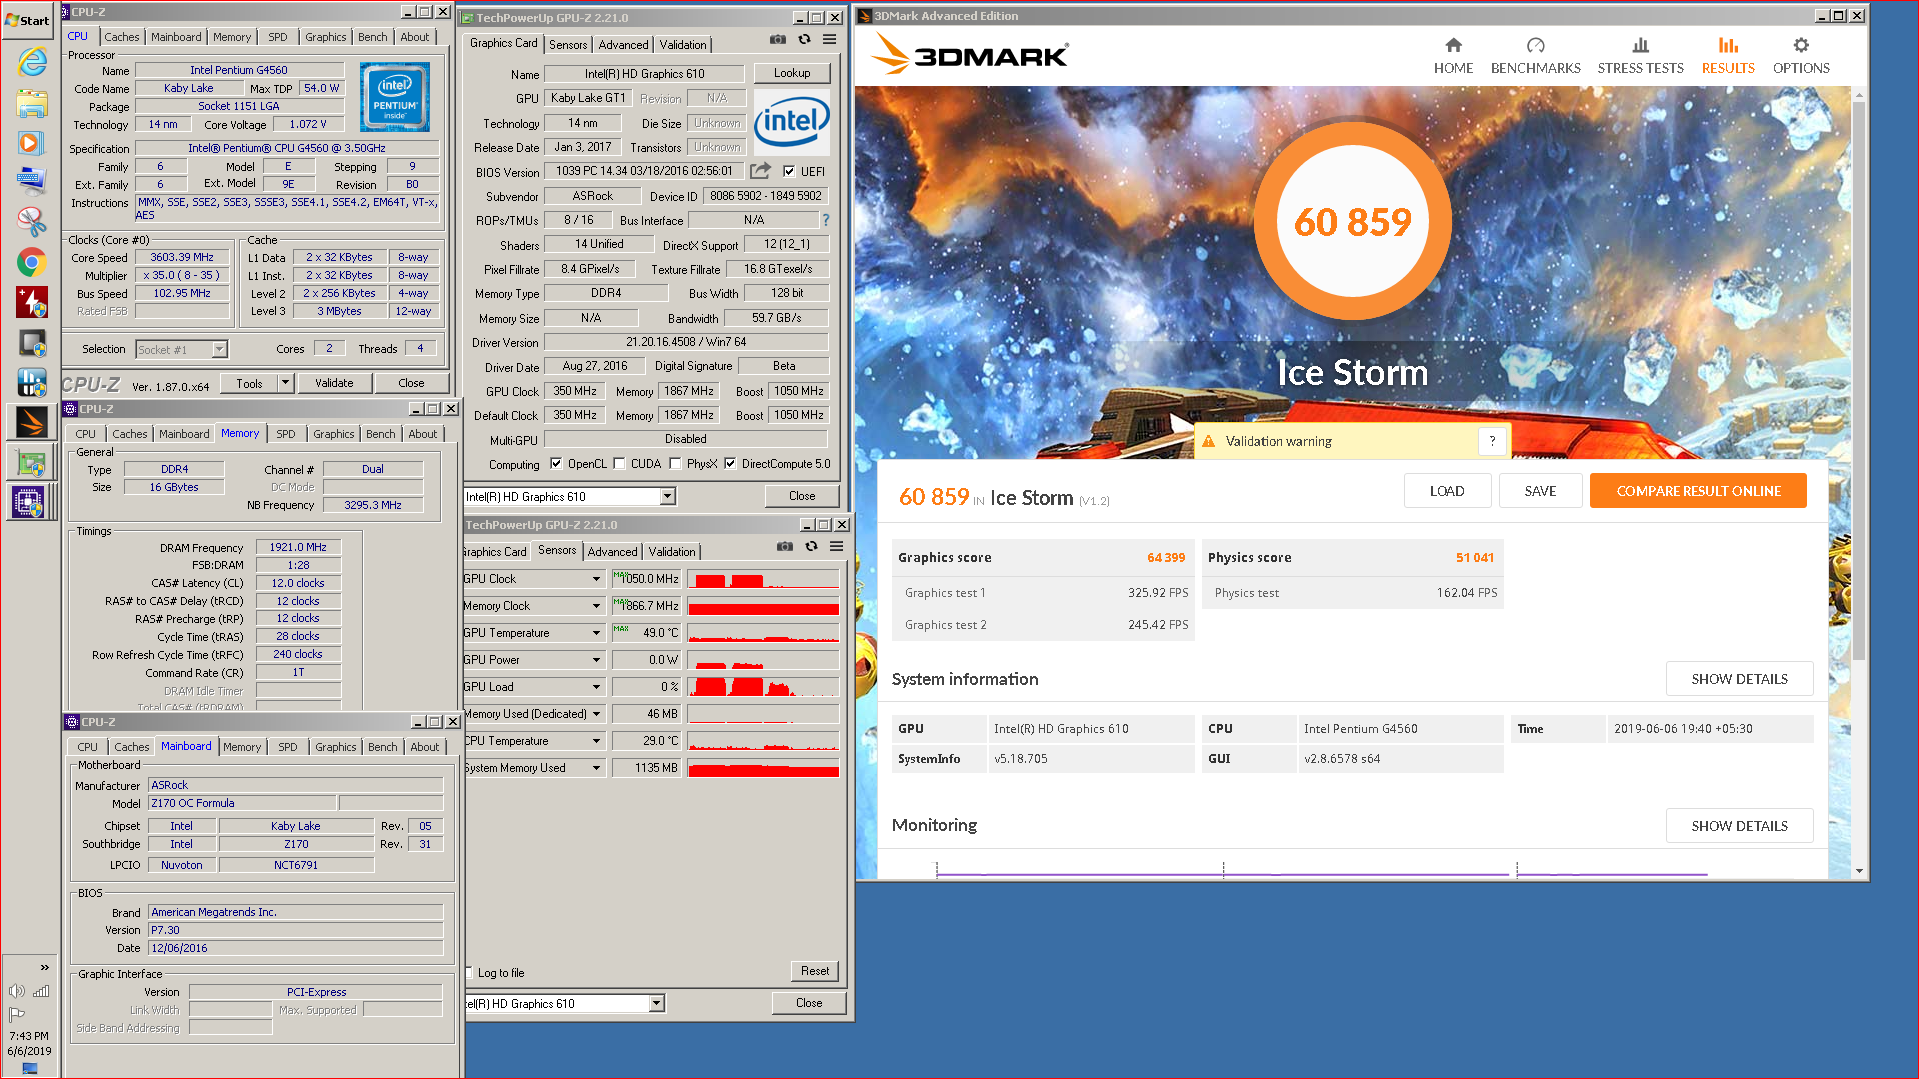Refresh the top GPU-Z window
The height and width of the screenshot is (1079, 1919).
pos(804,40)
